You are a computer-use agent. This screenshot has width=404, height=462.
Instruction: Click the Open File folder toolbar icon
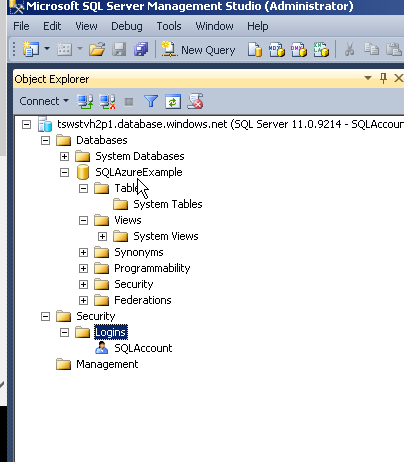point(97,50)
